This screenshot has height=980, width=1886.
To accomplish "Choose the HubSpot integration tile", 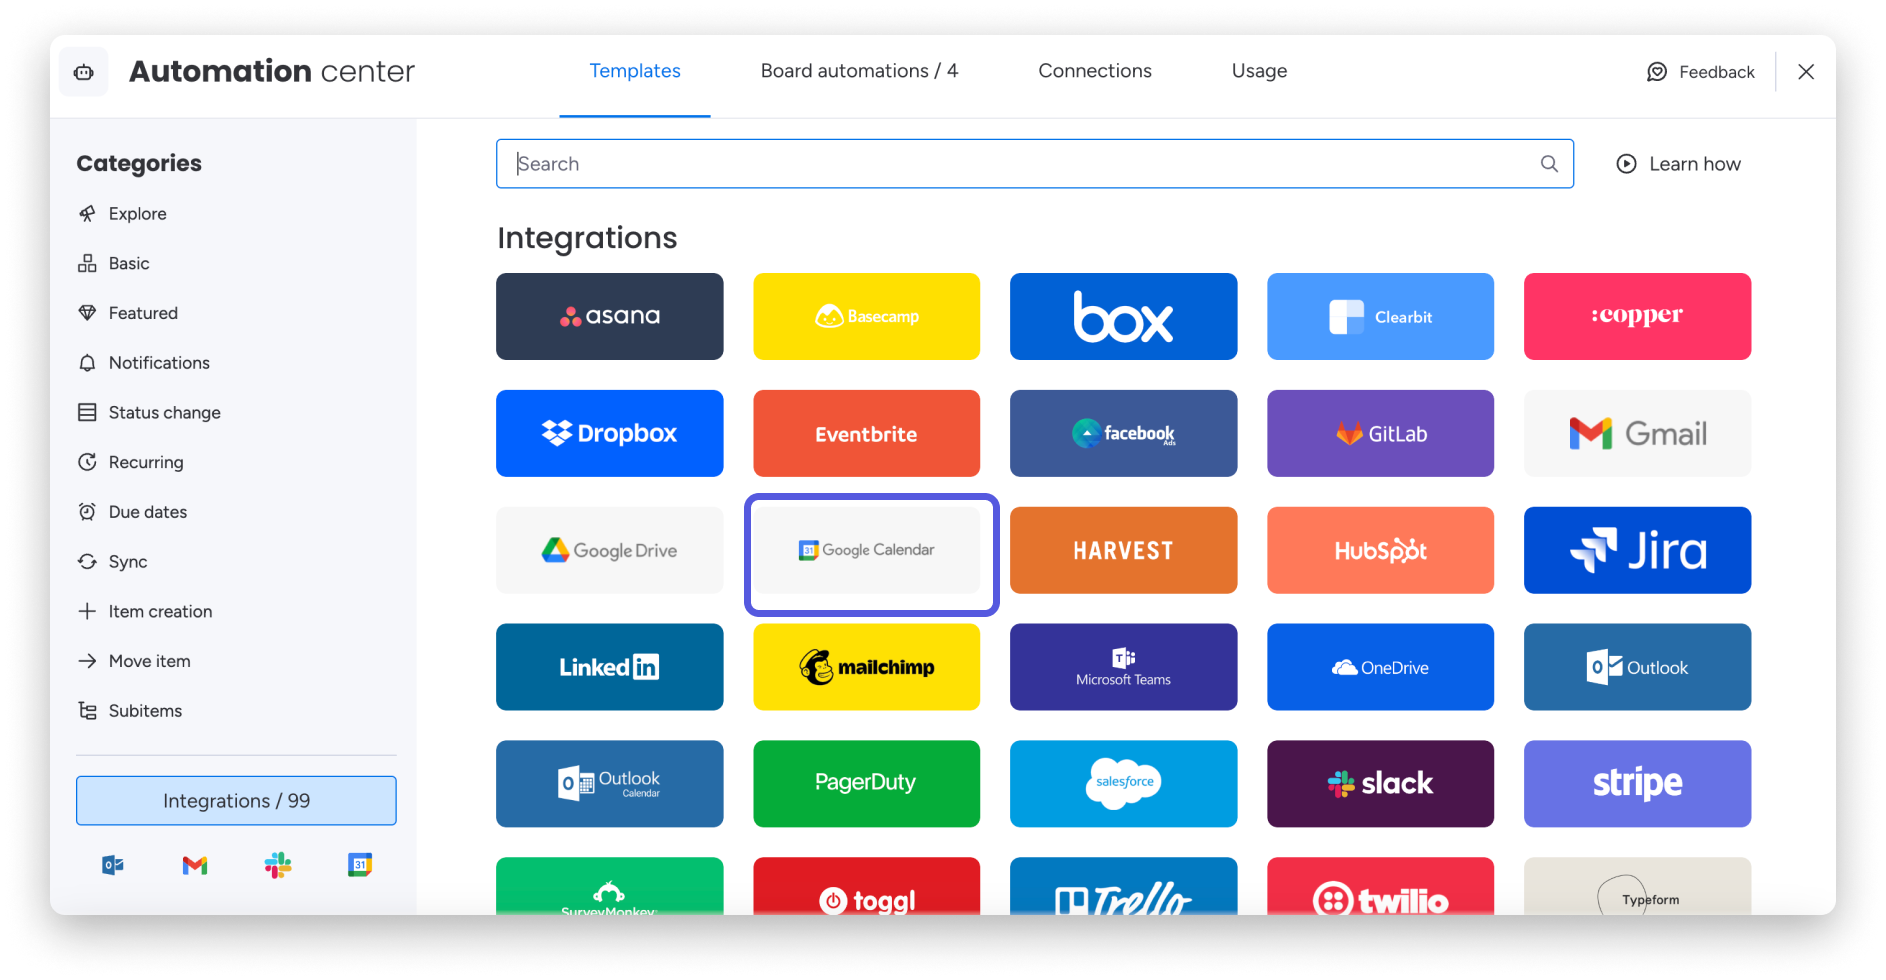I will click(1380, 550).
